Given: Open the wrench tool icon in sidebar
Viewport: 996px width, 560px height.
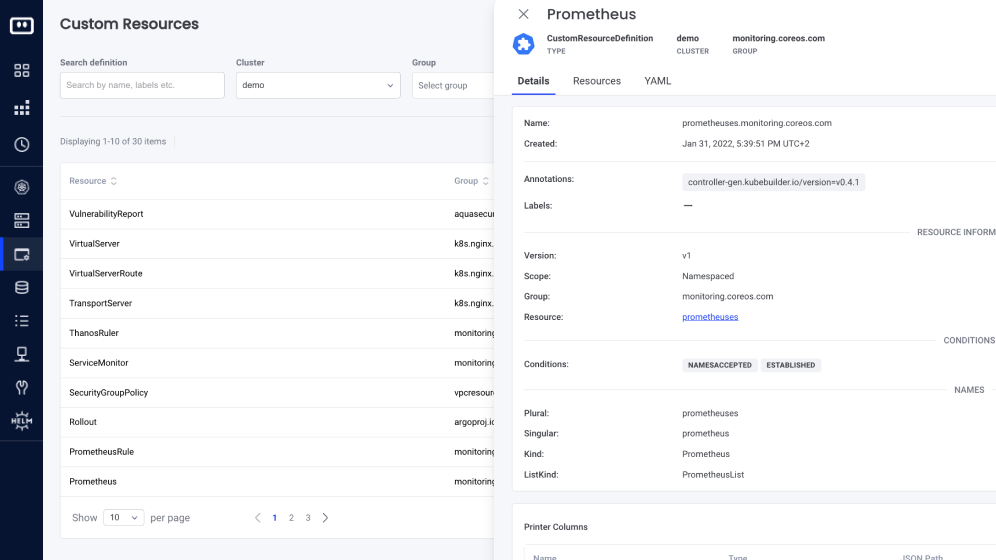Looking at the screenshot, I should (x=22, y=387).
